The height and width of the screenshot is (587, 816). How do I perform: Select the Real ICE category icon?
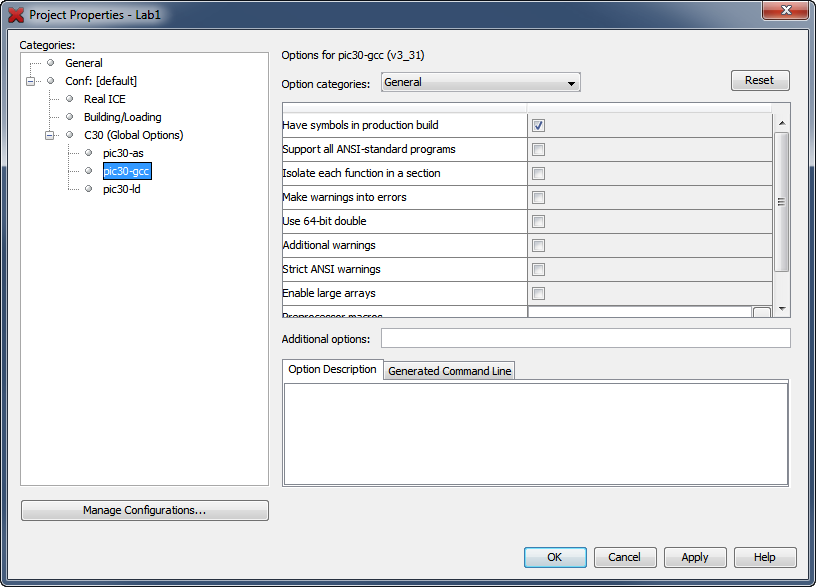click(68, 99)
